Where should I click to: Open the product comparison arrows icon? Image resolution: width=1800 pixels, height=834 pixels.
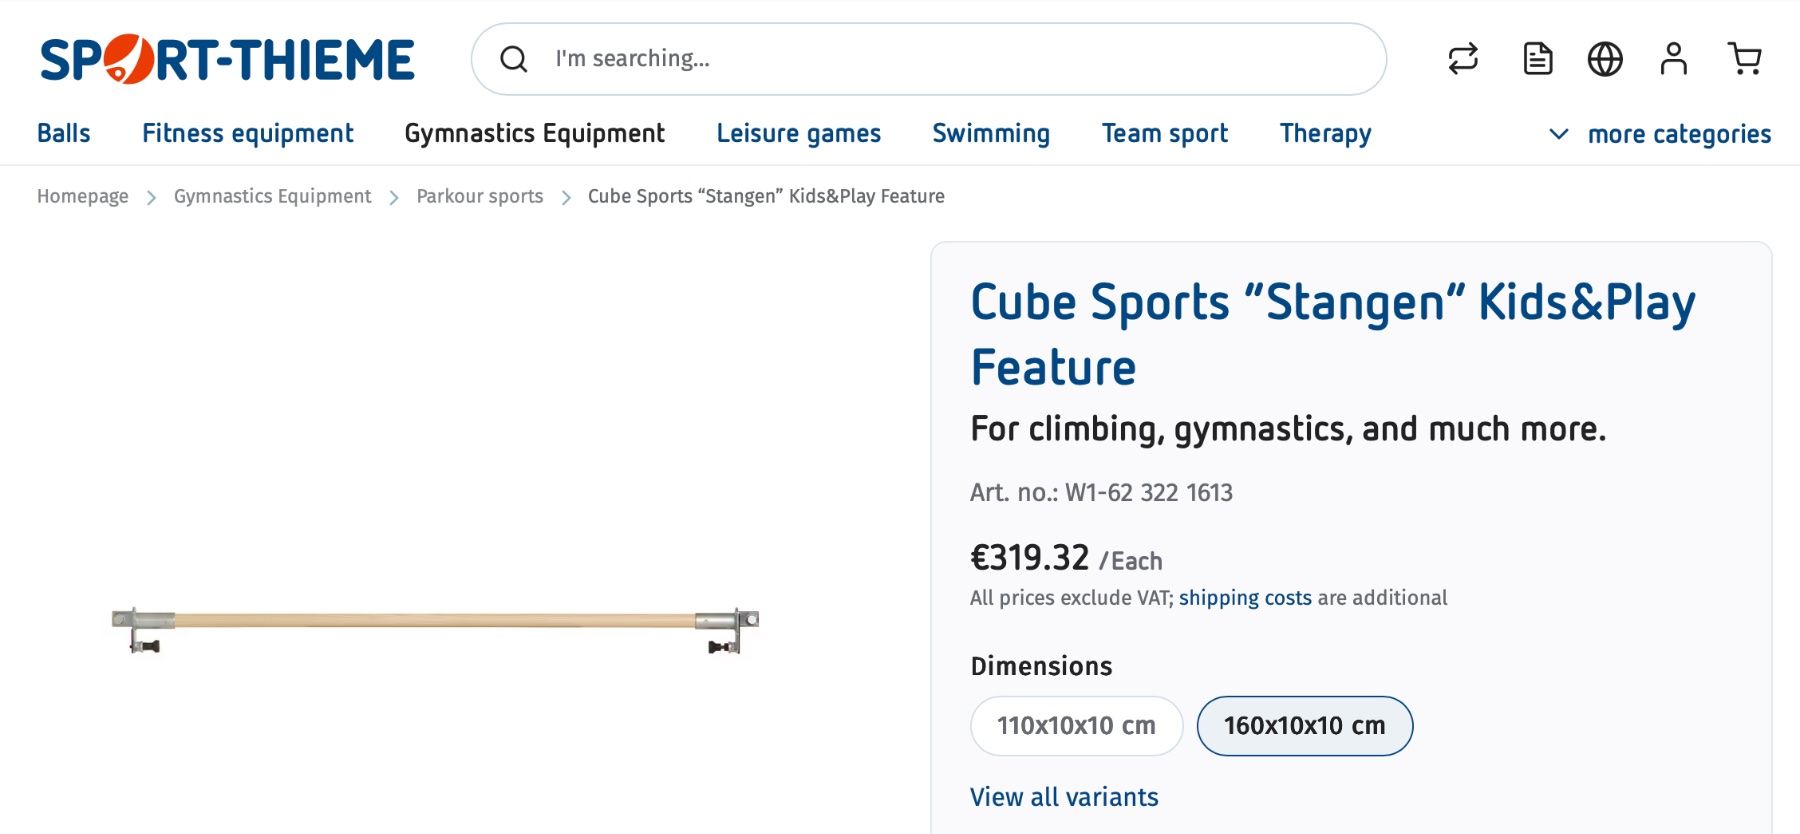coord(1463,59)
